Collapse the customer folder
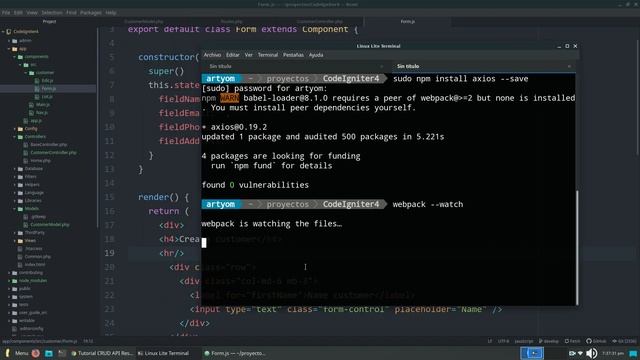Viewport: 640px width, 360px height. tap(26, 73)
